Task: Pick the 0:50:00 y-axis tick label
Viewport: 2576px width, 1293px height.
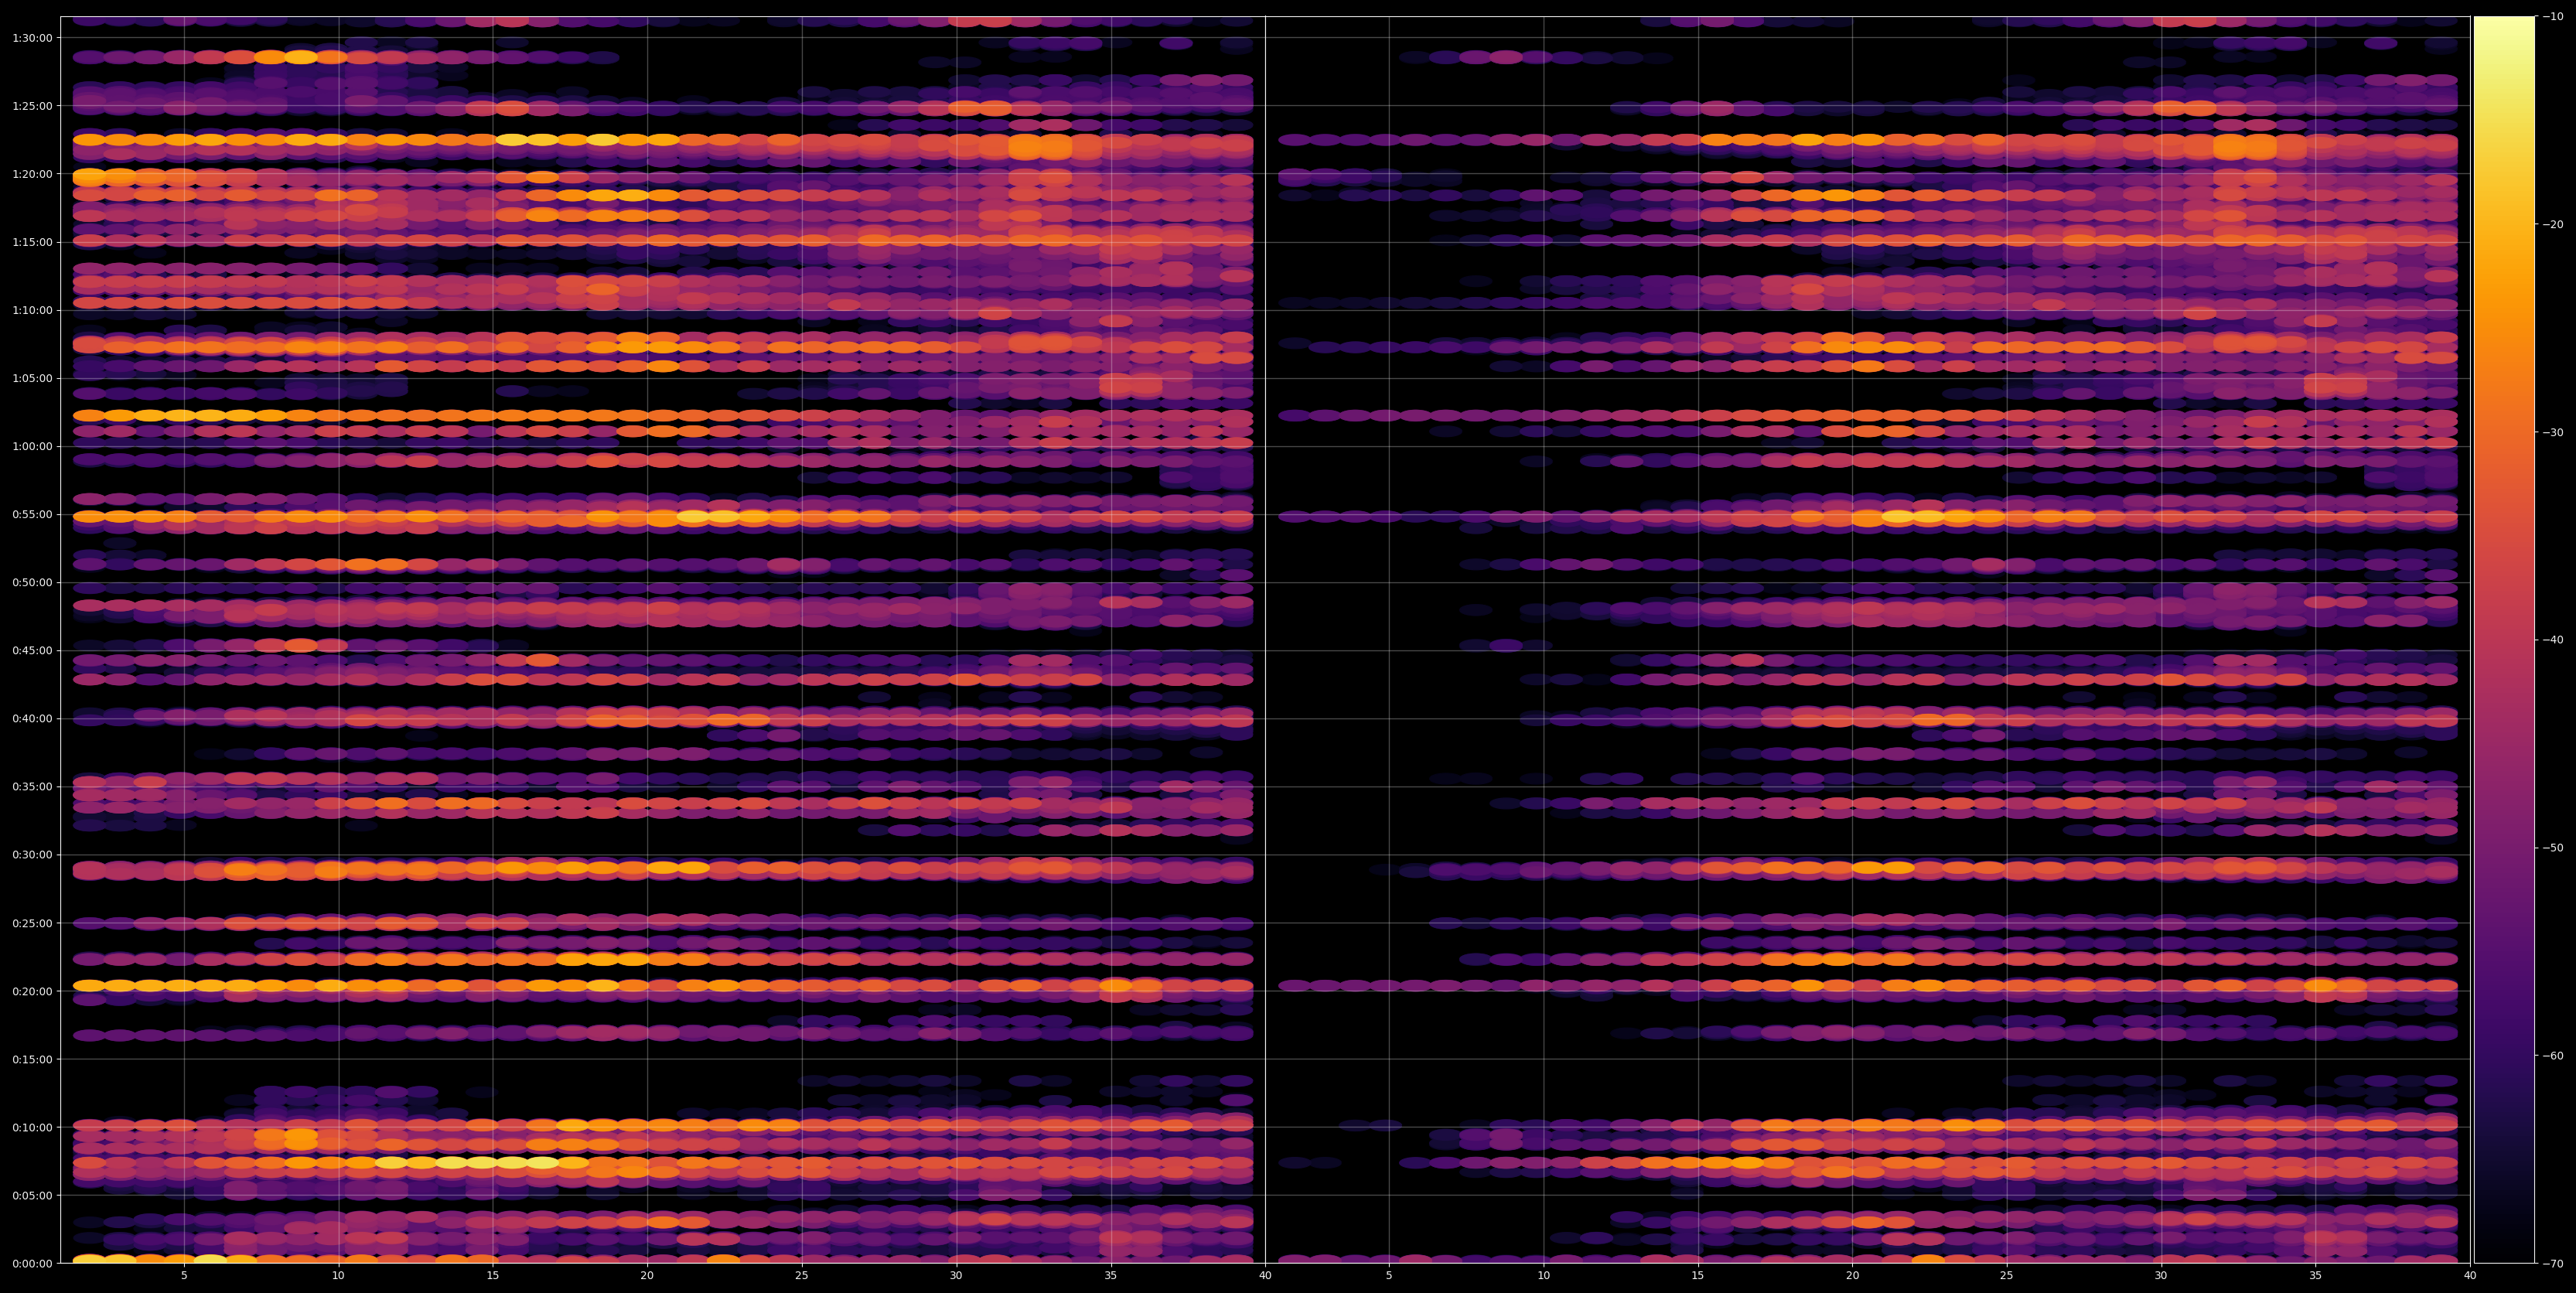Action: (x=32, y=582)
